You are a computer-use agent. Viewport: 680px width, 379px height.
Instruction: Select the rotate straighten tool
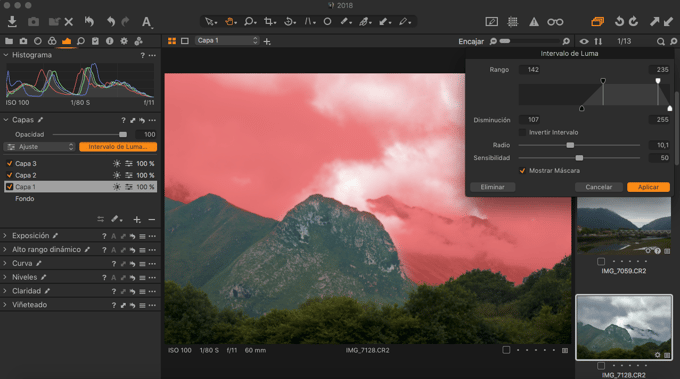click(x=289, y=21)
